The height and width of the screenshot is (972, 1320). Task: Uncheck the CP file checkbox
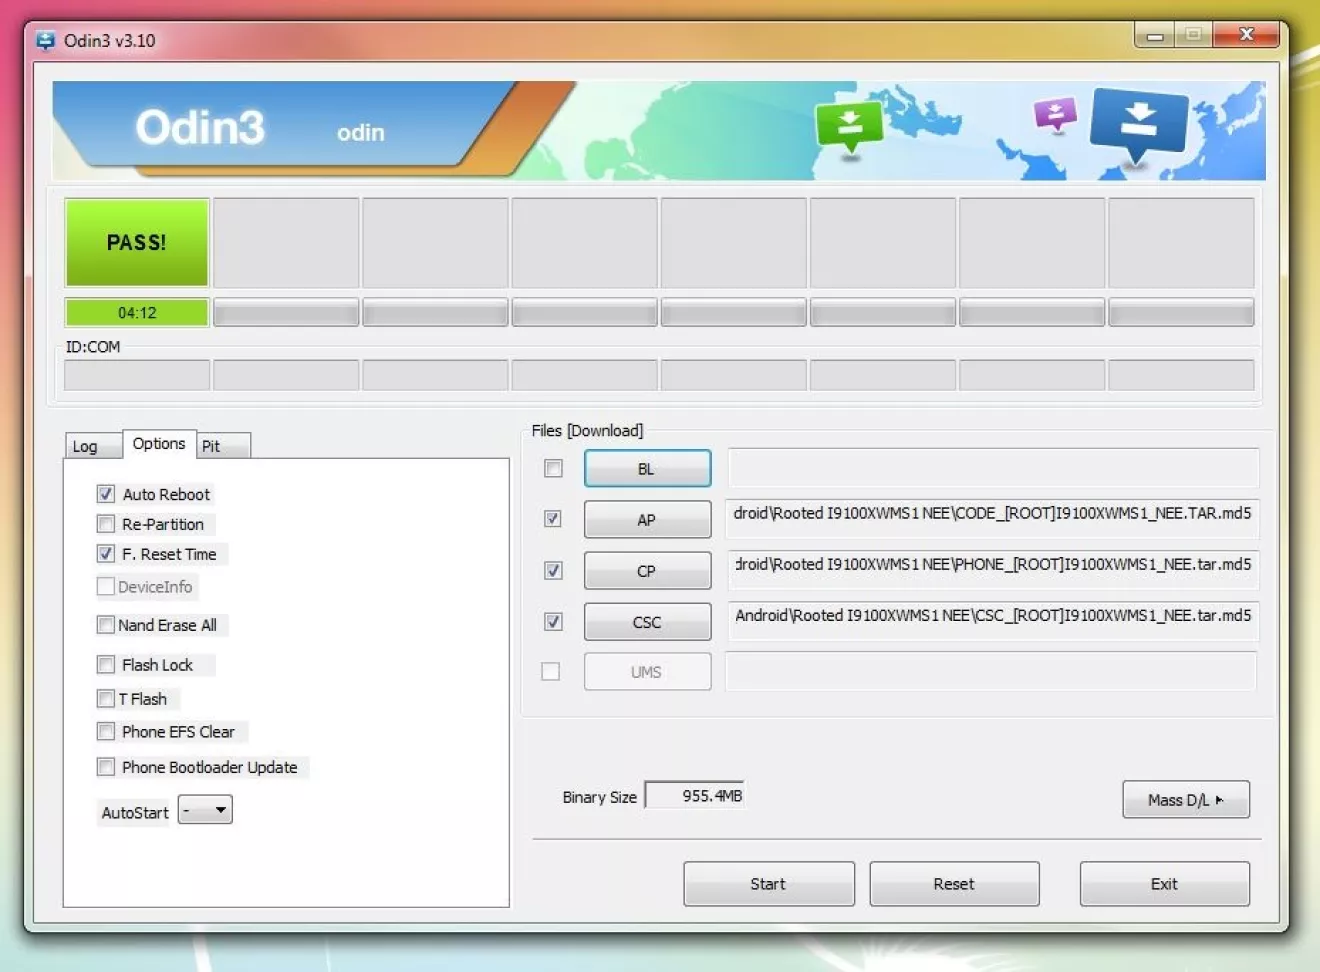(x=553, y=571)
